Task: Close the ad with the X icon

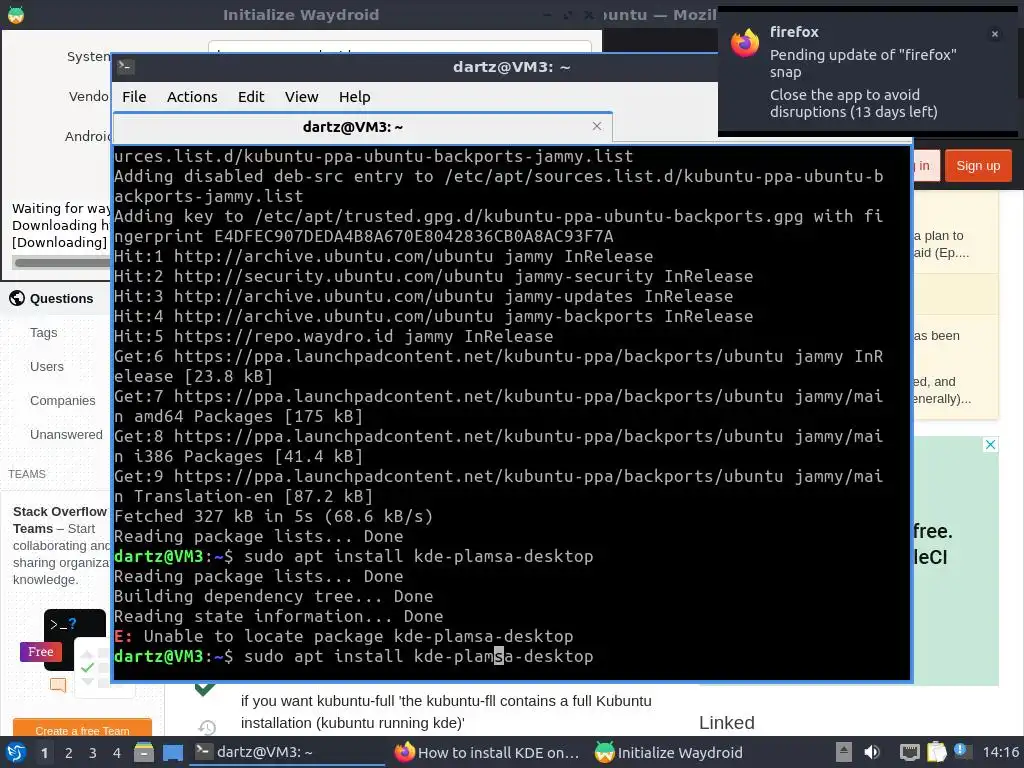Action: [x=990, y=445]
